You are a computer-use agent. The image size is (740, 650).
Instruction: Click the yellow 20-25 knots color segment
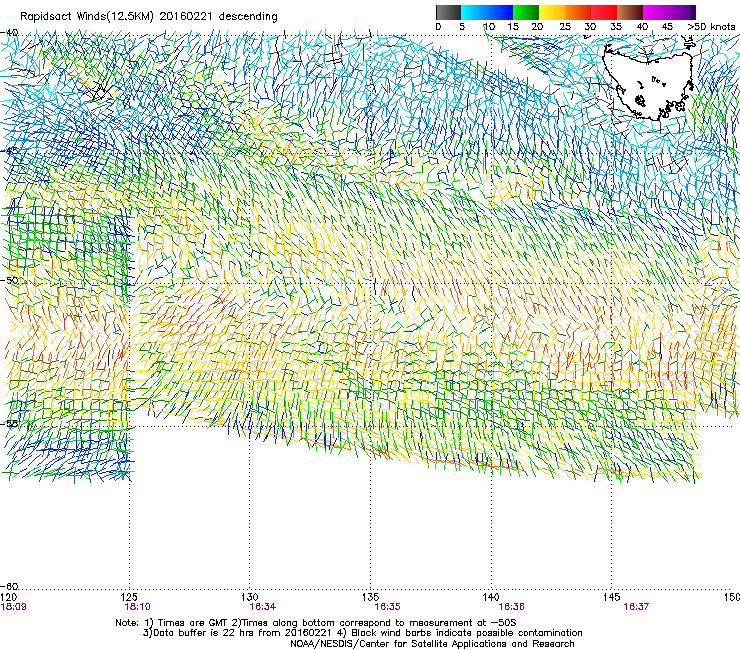(x=552, y=12)
